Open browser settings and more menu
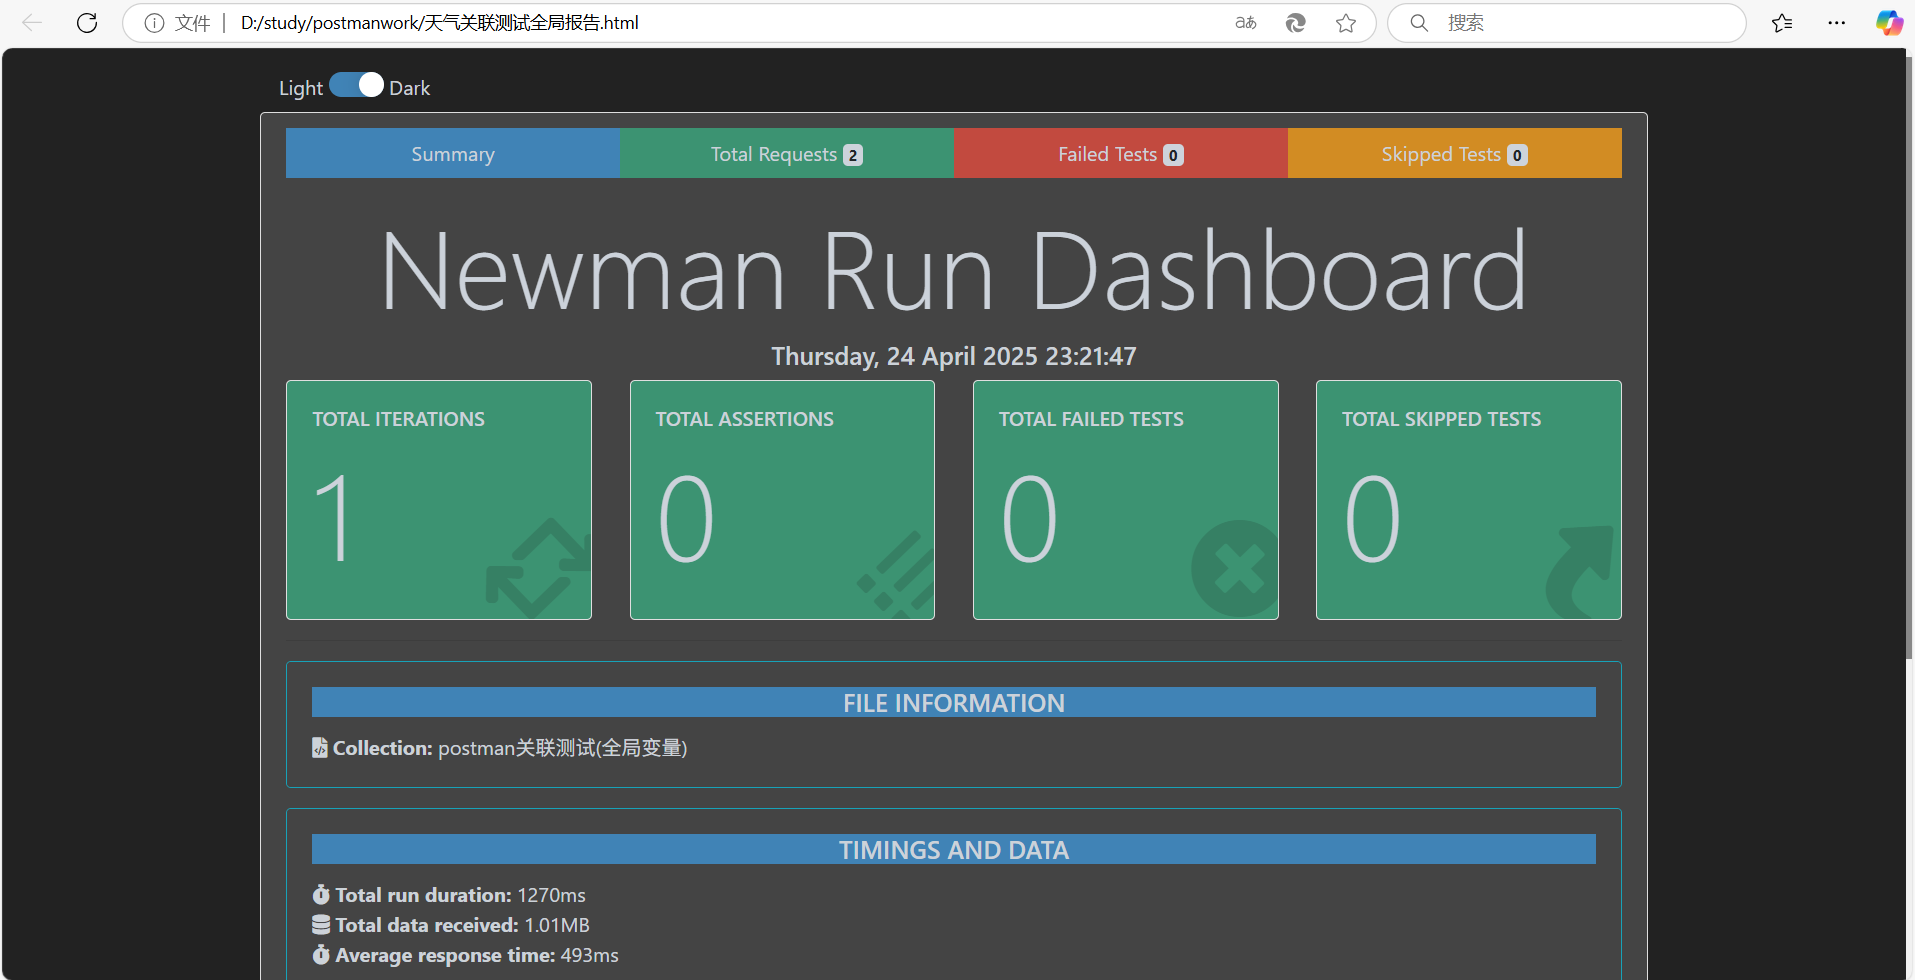 (x=1836, y=23)
